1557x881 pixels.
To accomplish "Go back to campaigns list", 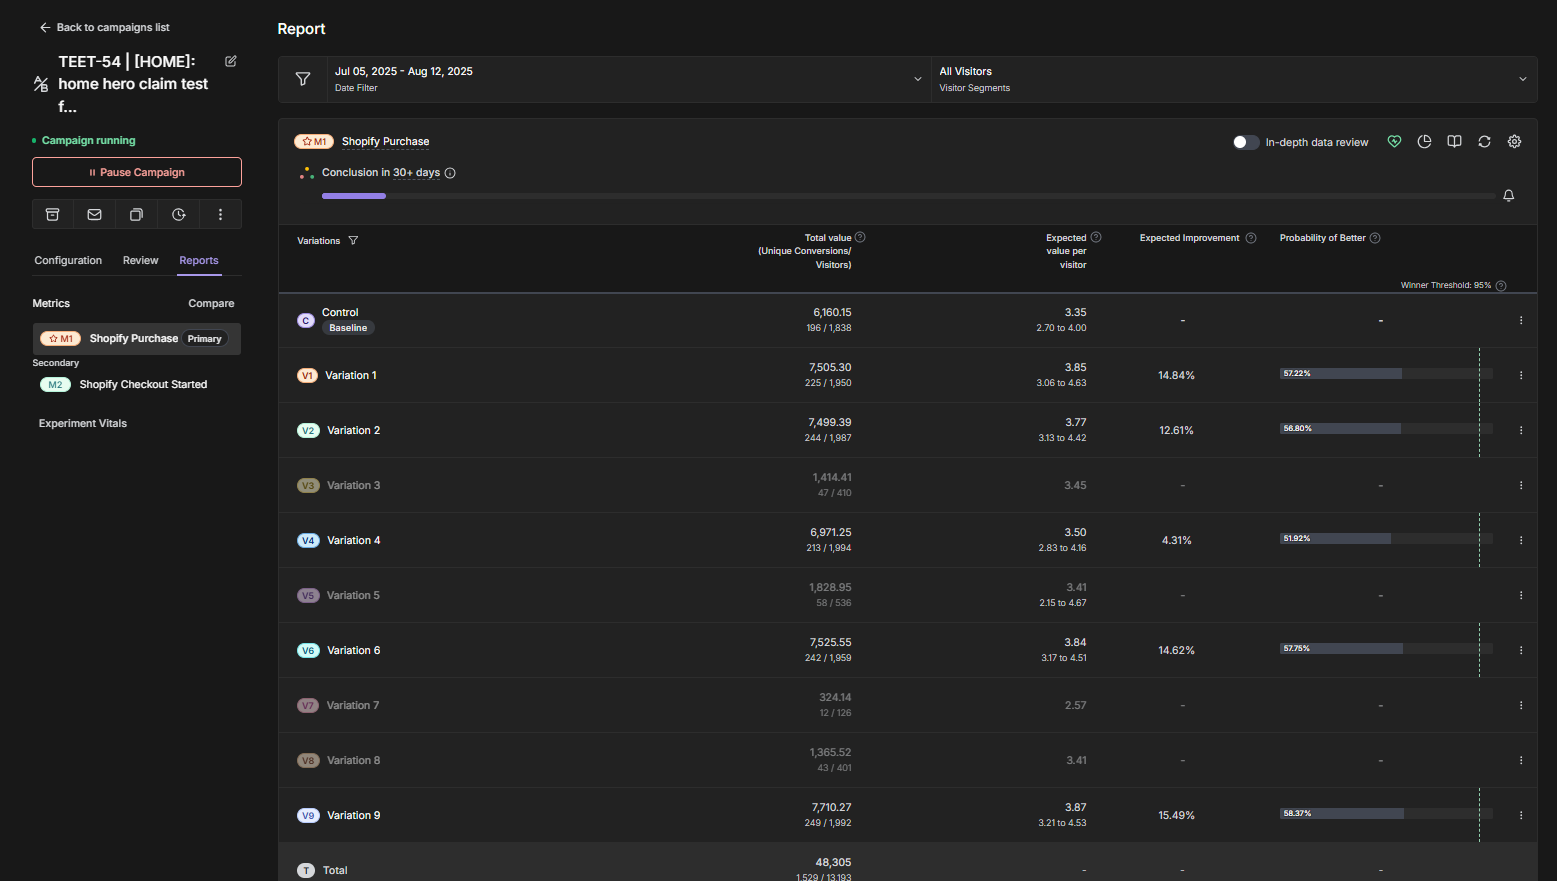I will pyautogui.click(x=104, y=27).
